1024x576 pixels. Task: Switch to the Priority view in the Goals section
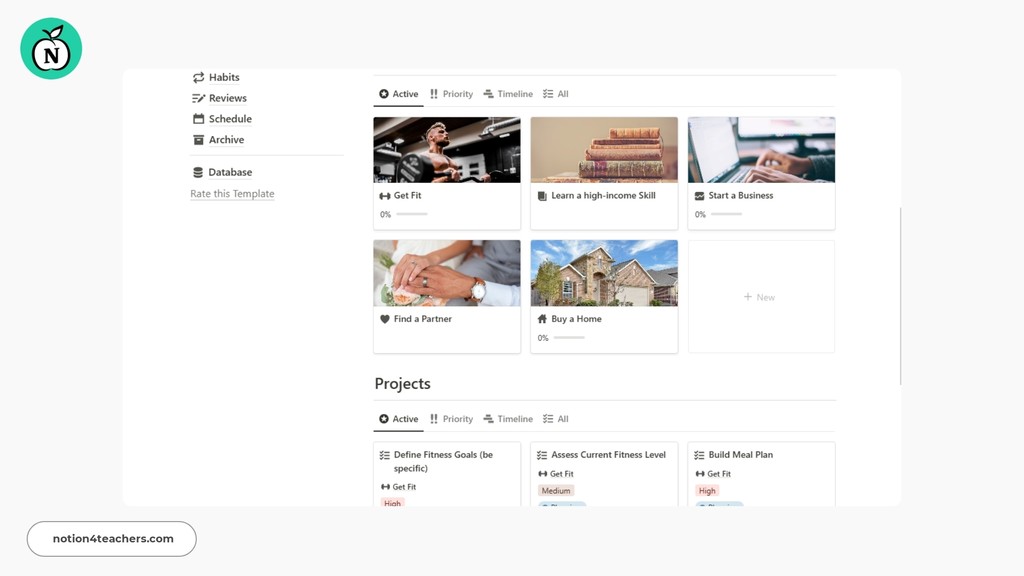[458, 93]
